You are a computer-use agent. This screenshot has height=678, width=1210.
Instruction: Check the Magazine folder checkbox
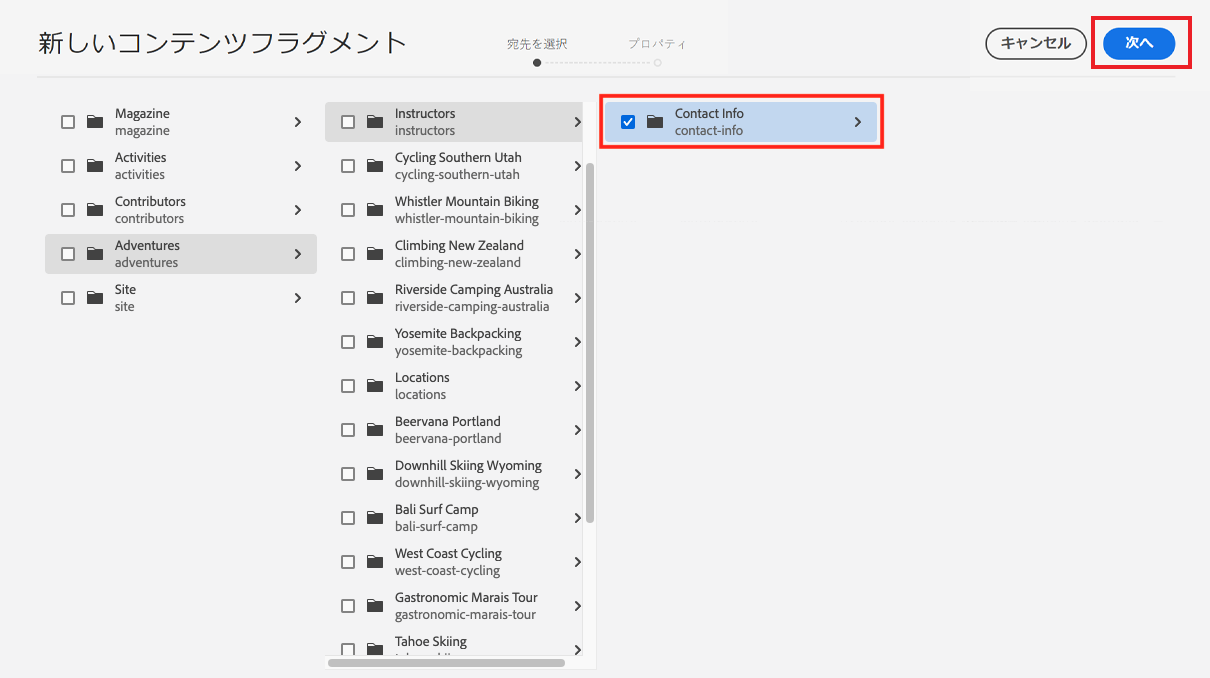click(68, 122)
